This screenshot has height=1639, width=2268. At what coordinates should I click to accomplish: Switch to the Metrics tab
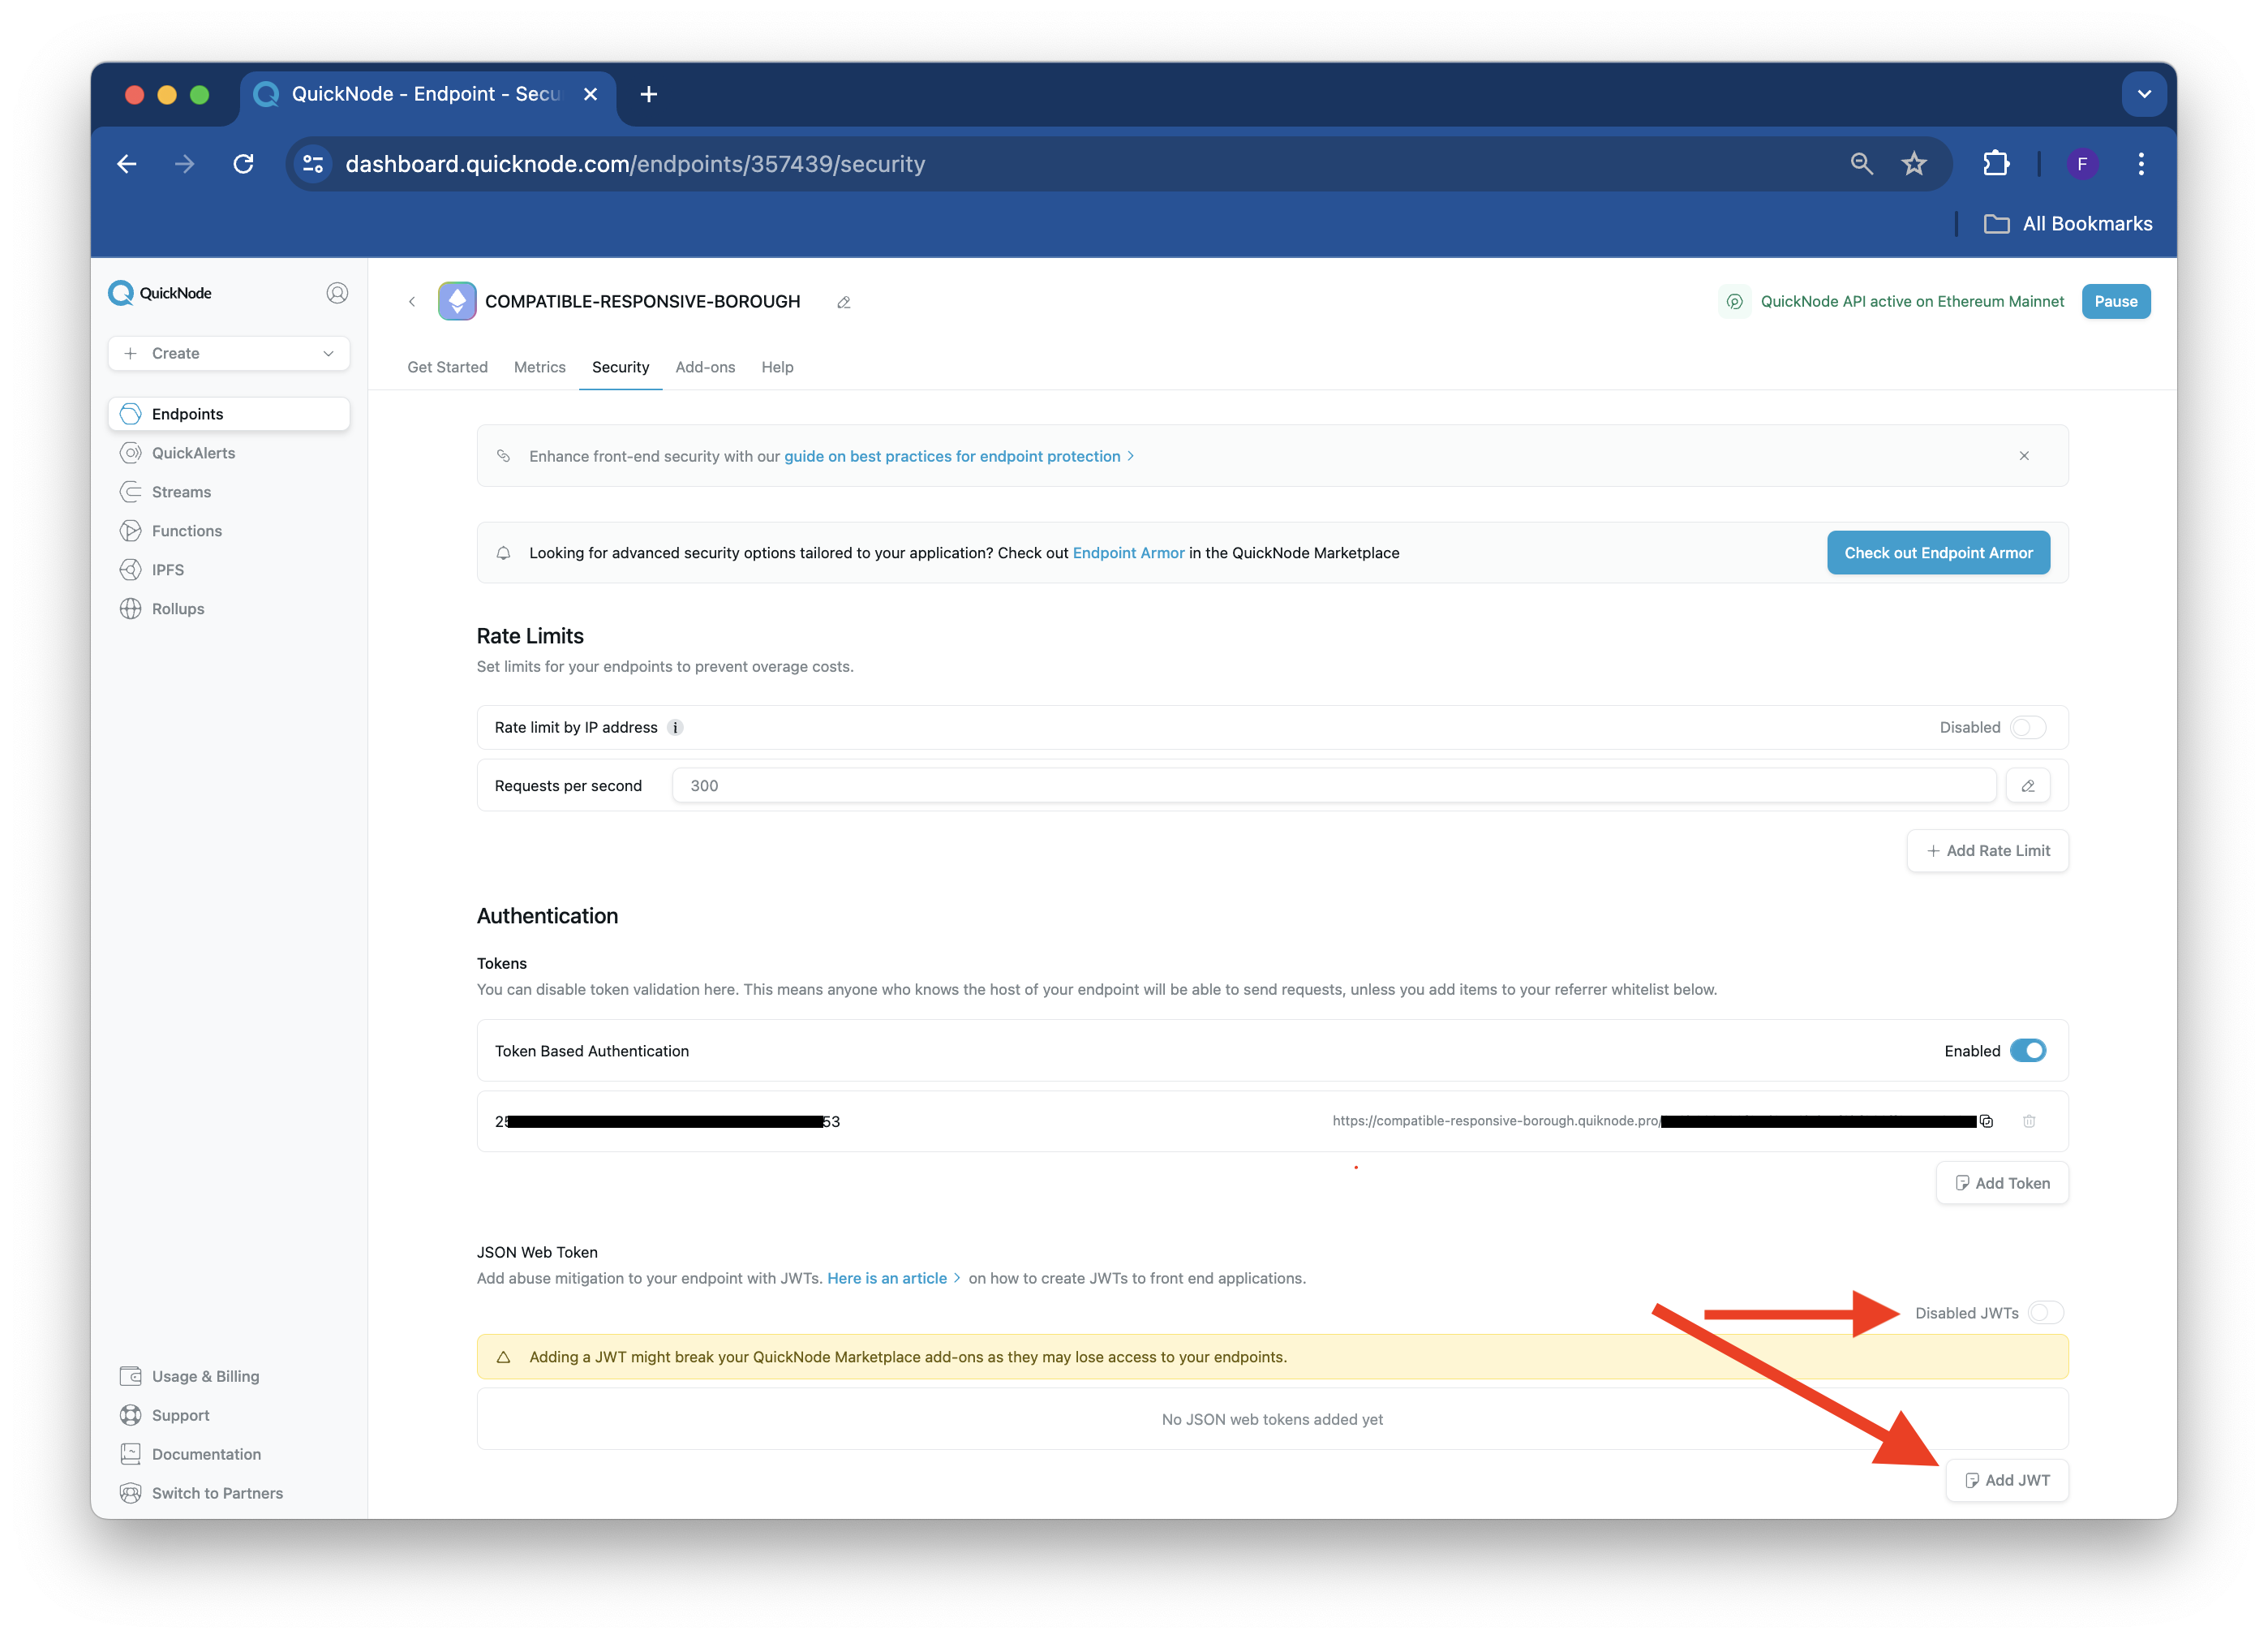coord(540,367)
